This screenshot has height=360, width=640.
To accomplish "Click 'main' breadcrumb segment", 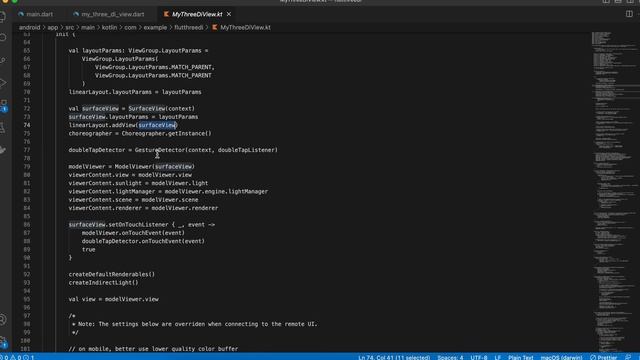I will coord(87,27).
